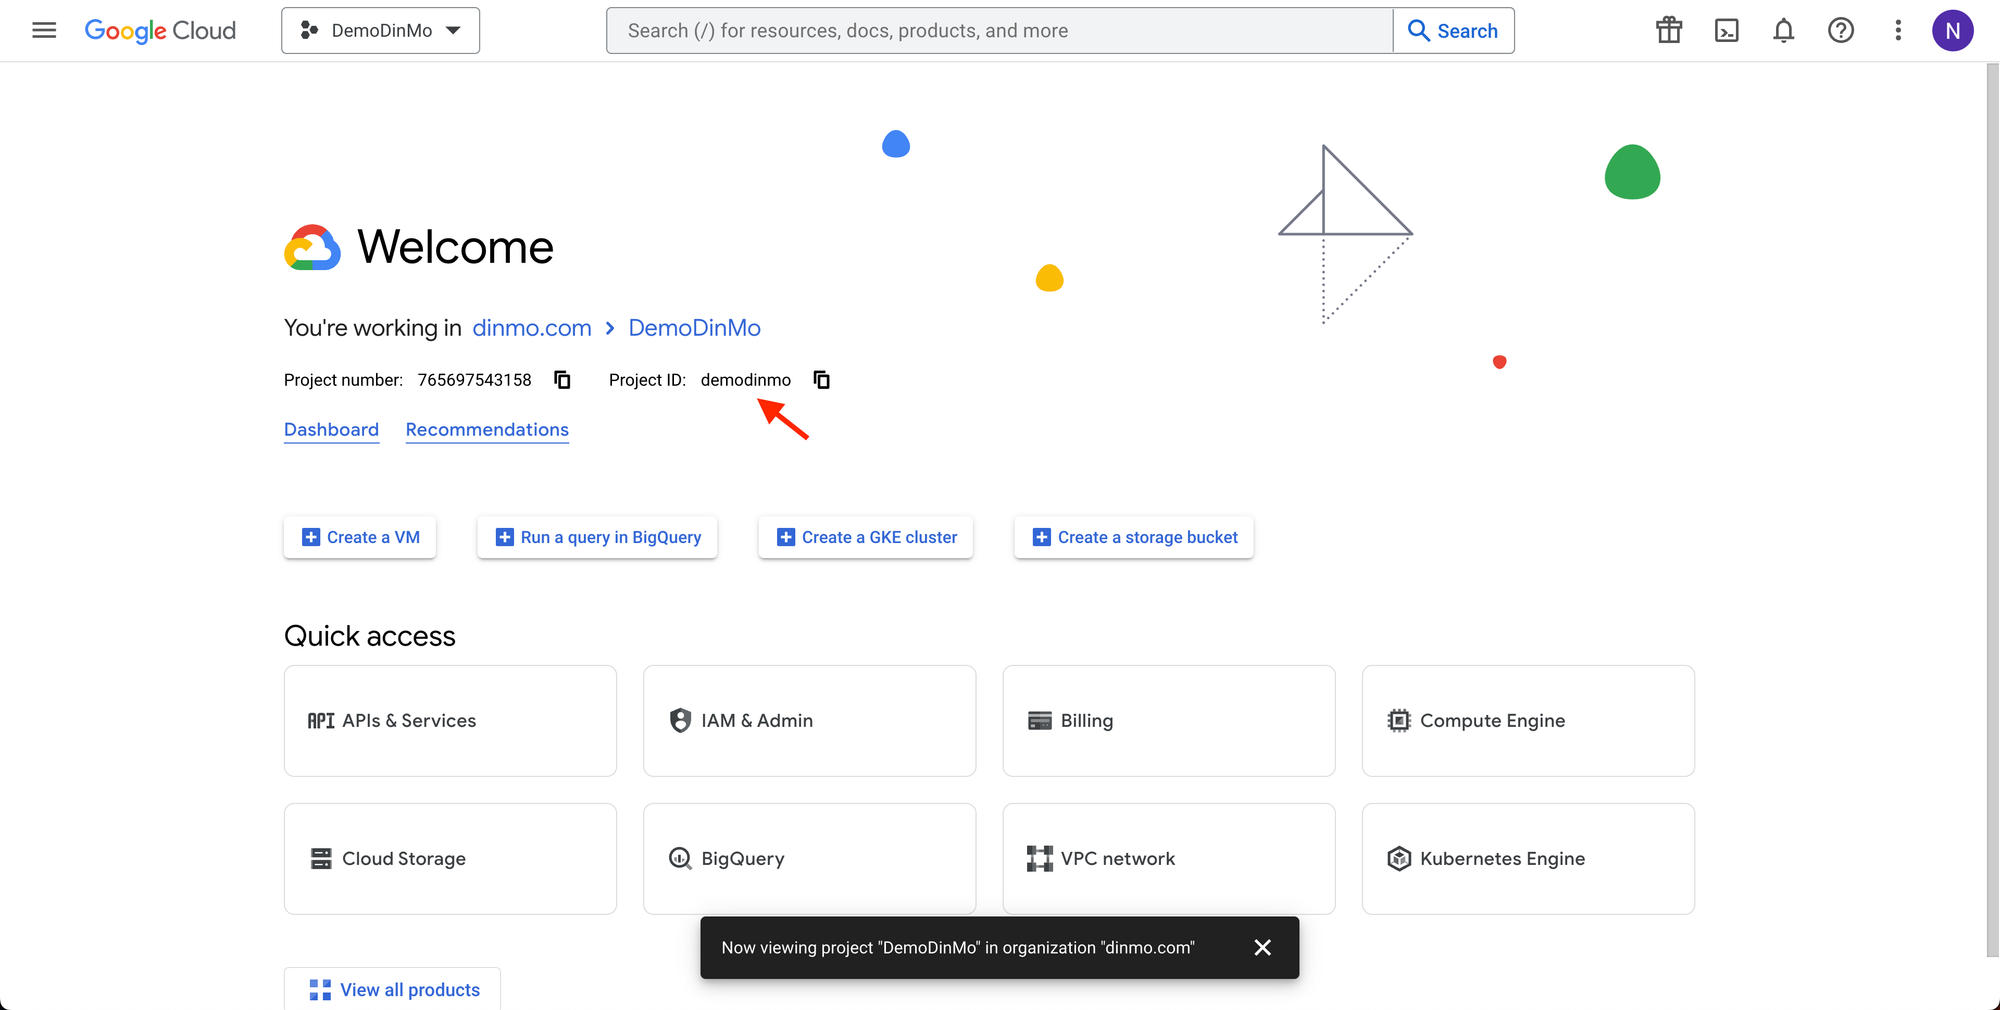Open the help question mark icon
This screenshot has height=1010, width=2000.
point(1840,30)
